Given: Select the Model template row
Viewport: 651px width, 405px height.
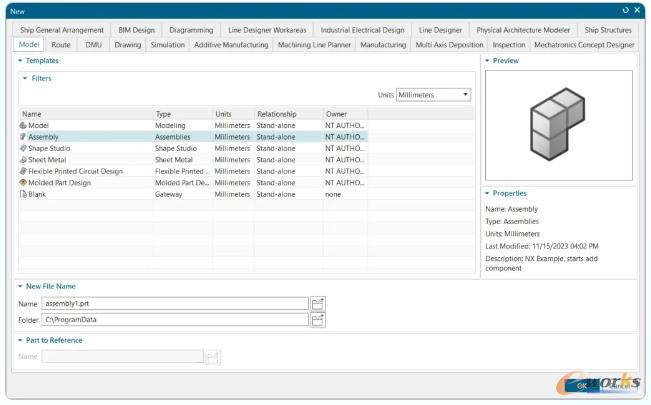Looking at the screenshot, I should click(x=193, y=125).
